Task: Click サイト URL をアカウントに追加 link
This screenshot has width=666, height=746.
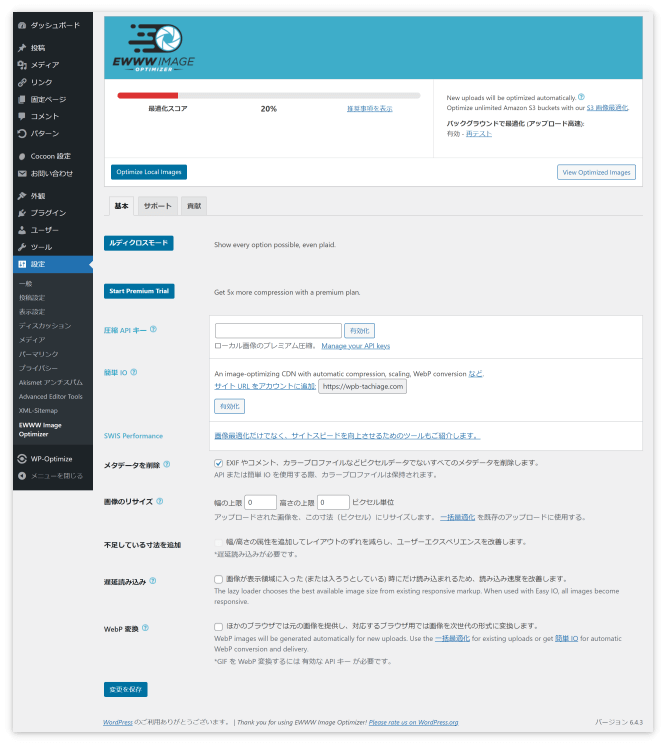Action: tap(265, 386)
